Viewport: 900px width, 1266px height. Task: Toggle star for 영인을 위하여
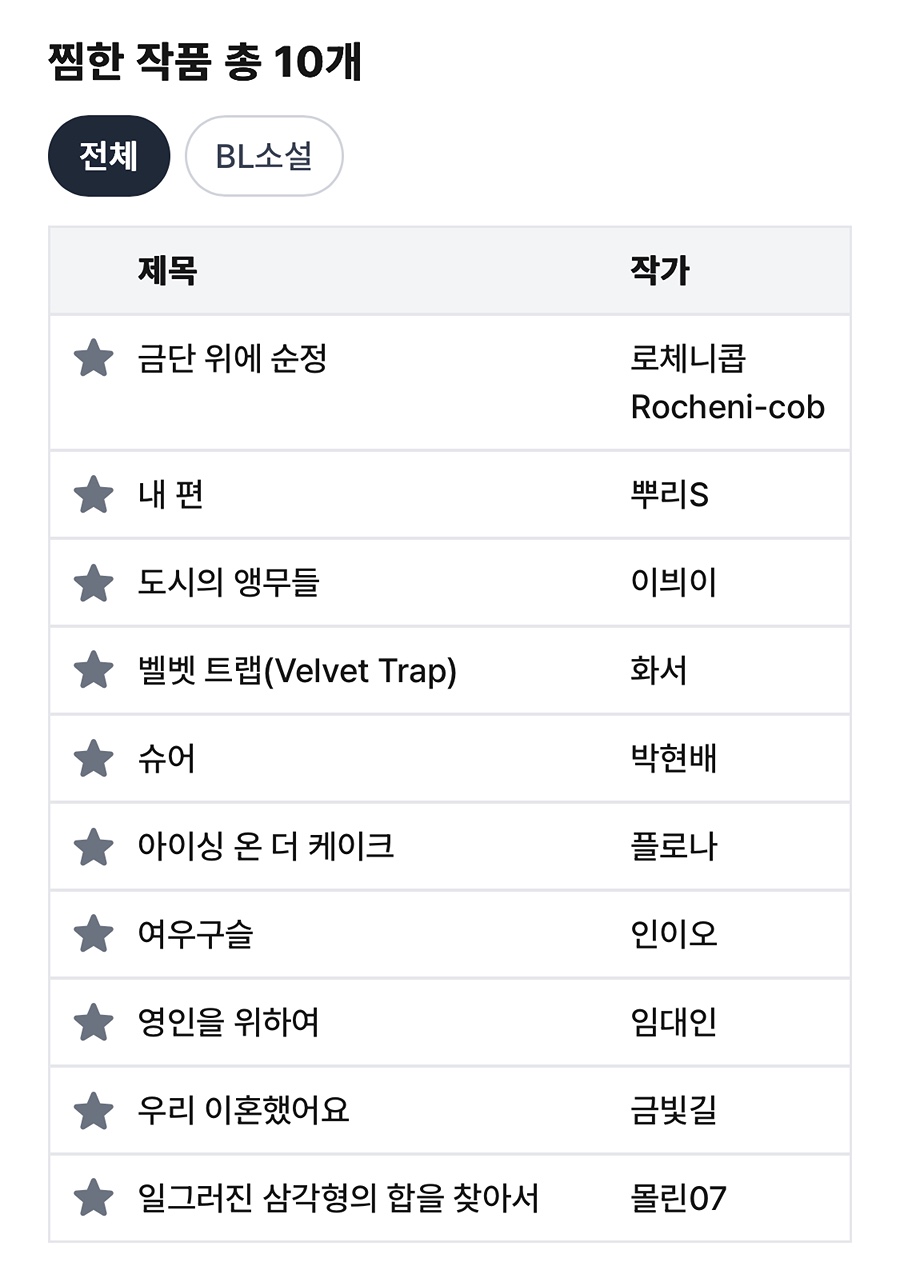click(93, 1022)
